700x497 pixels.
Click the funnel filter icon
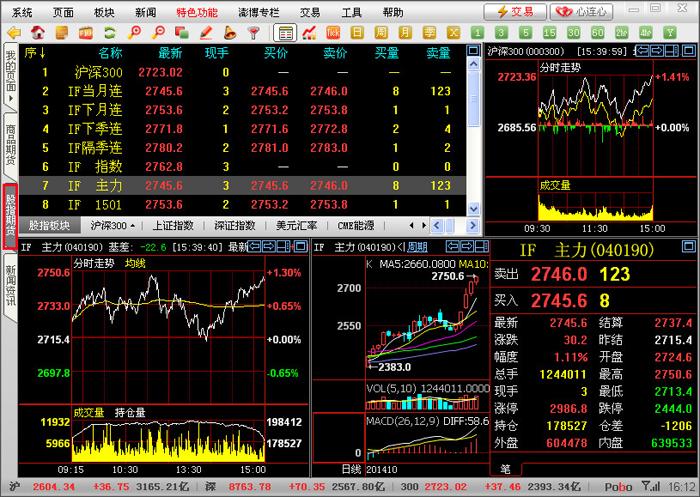[x=253, y=33]
